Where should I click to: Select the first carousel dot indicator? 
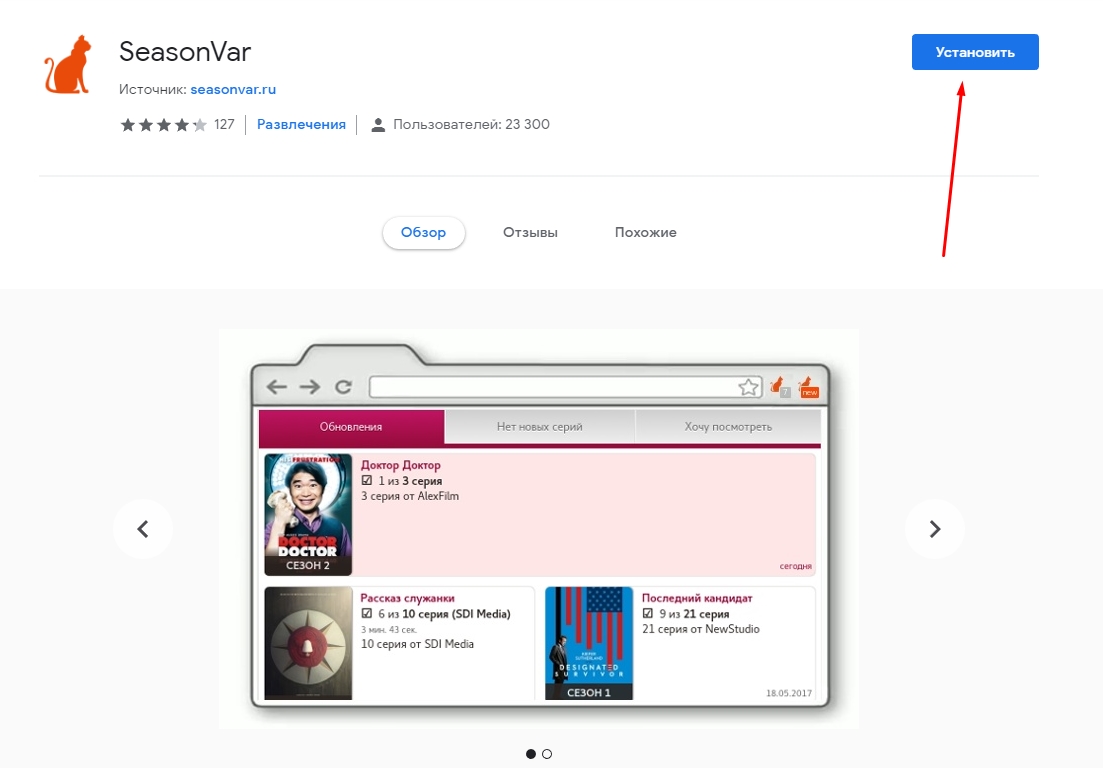click(530, 754)
